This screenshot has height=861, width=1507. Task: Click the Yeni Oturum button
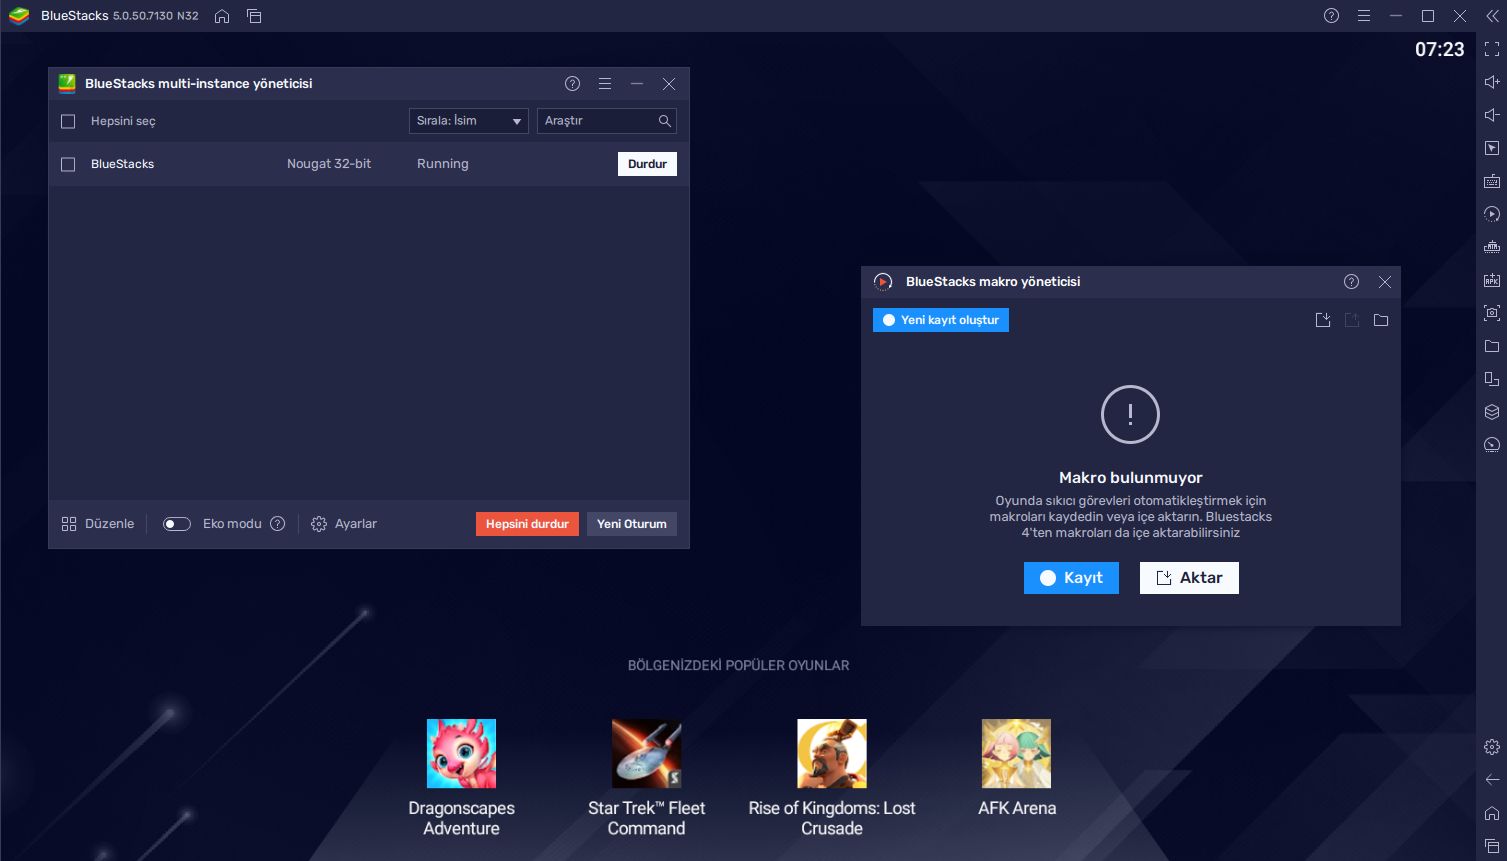tap(632, 524)
